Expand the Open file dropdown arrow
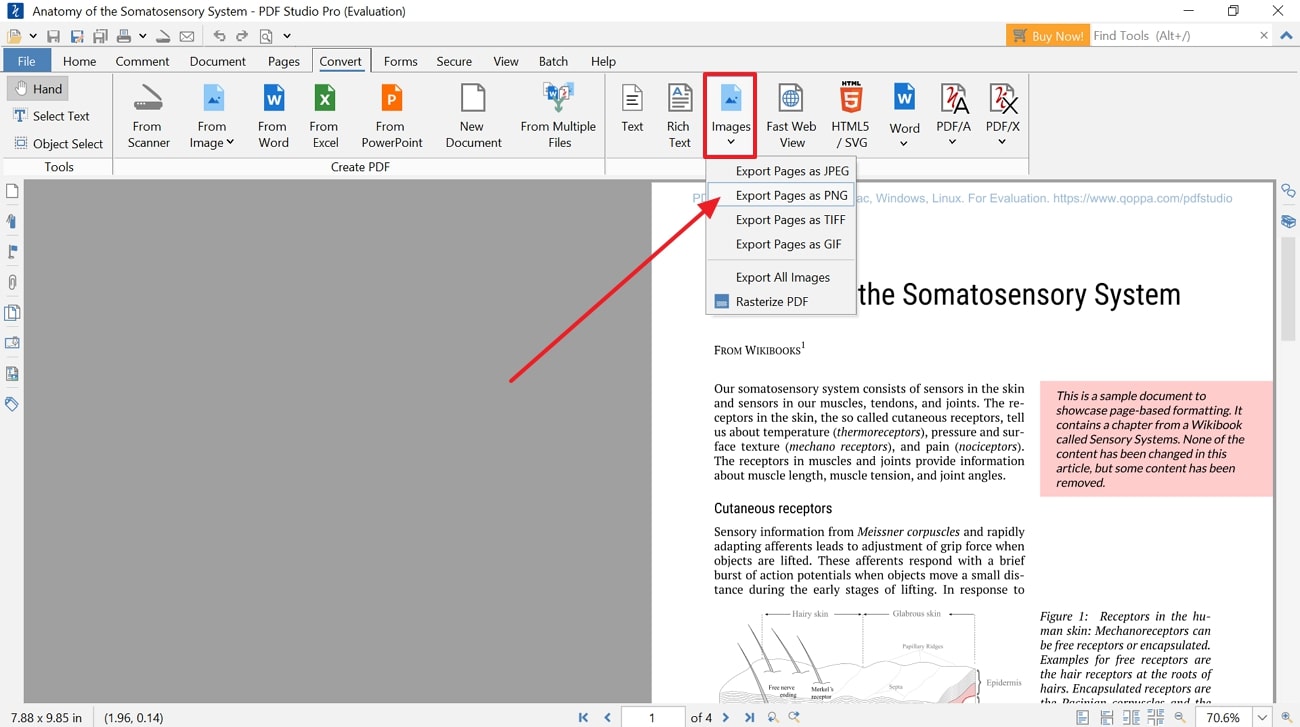The width and height of the screenshot is (1300, 727). click(33, 36)
